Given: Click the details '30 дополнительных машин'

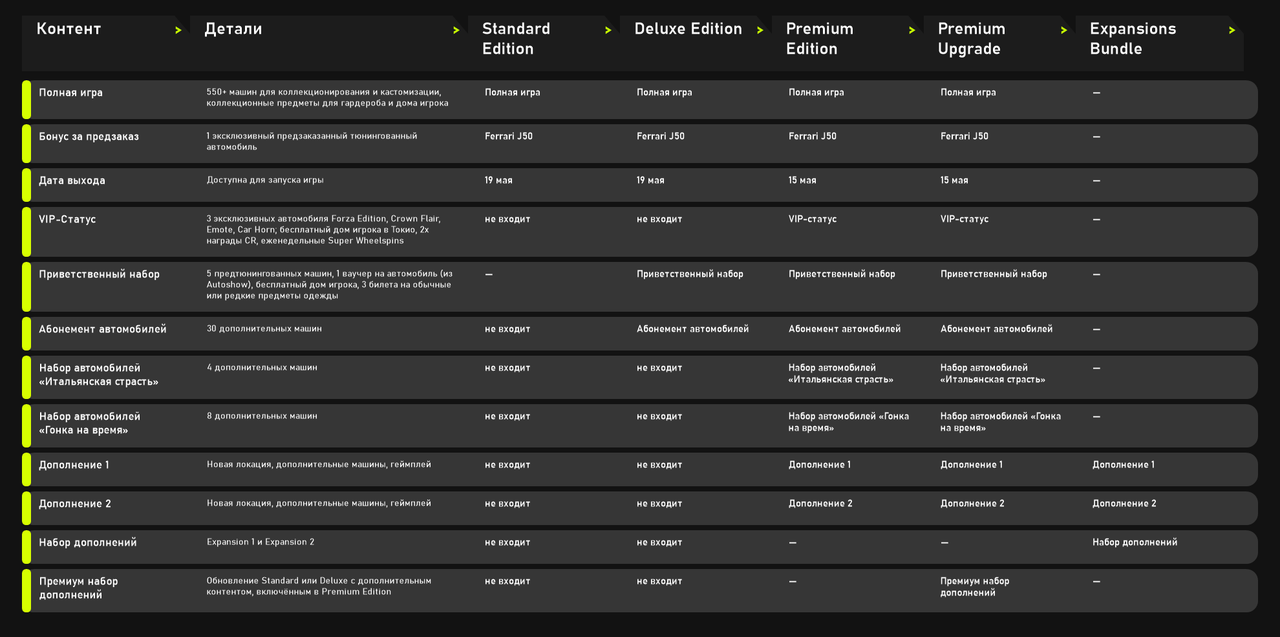Looking at the screenshot, I should coord(264,329).
